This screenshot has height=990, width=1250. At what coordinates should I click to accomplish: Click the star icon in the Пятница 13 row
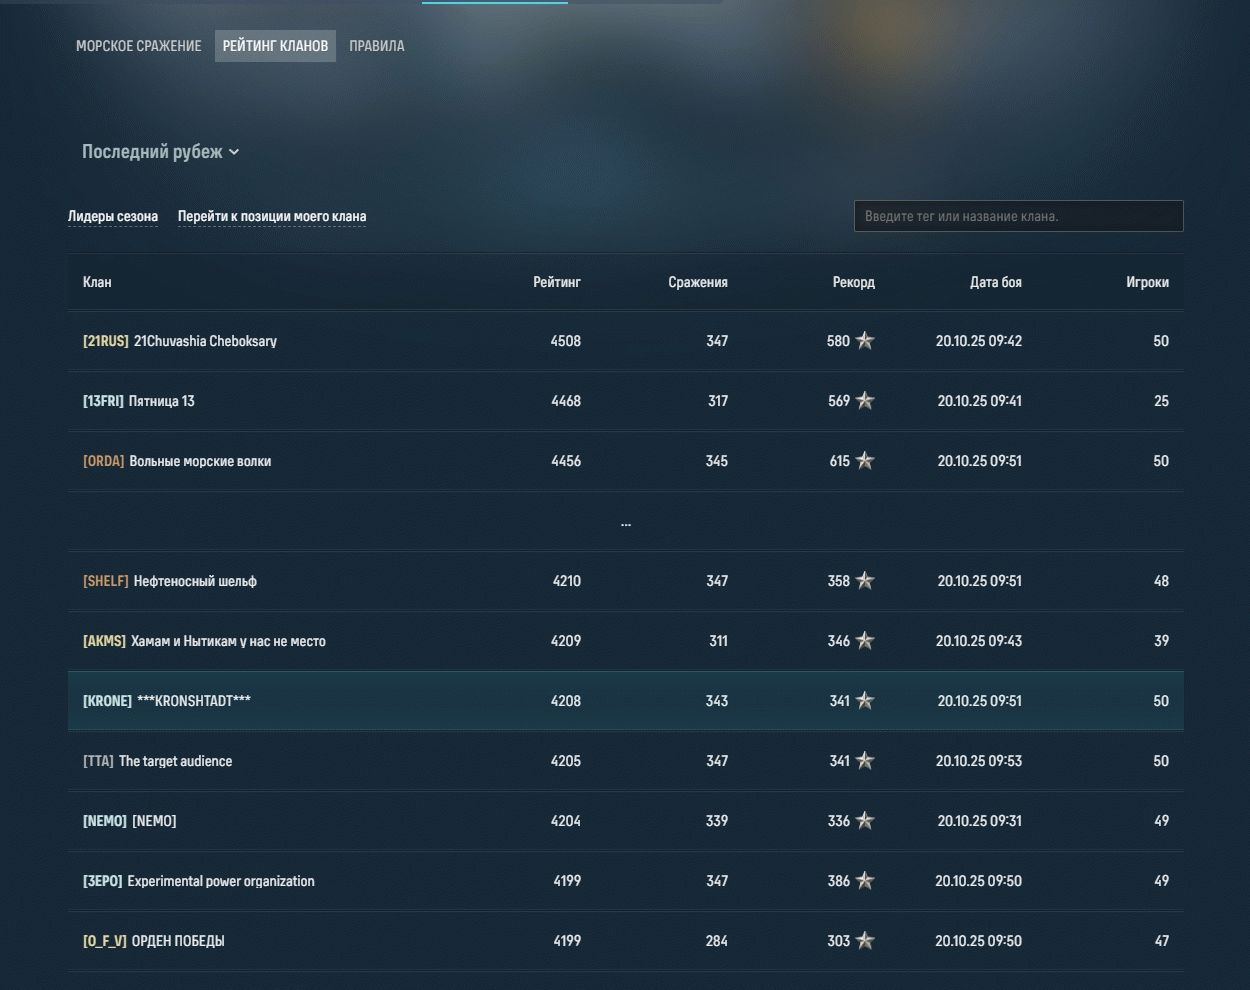pyautogui.click(x=865, y=401)
